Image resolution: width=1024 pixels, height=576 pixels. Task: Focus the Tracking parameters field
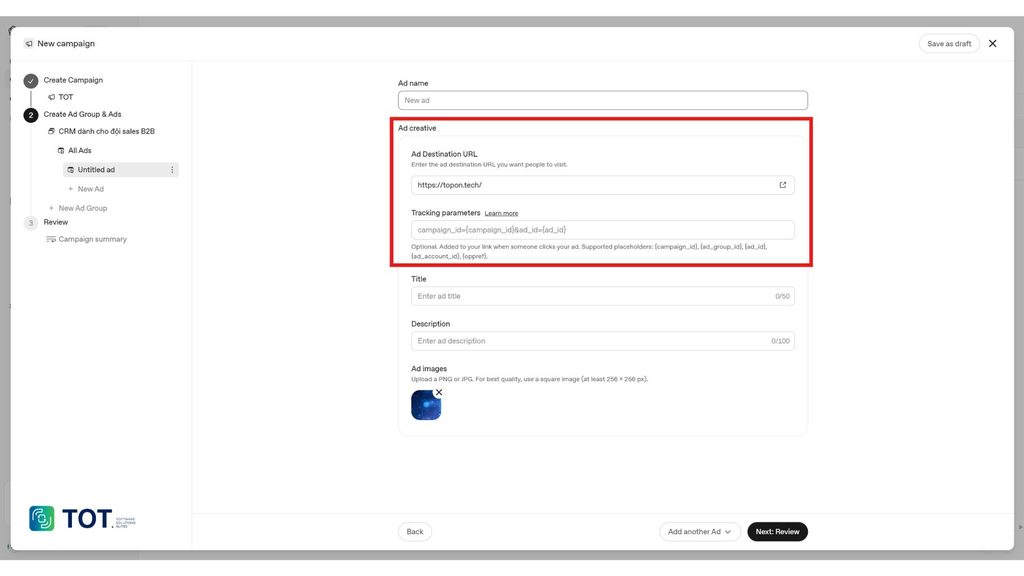[603, 230]
